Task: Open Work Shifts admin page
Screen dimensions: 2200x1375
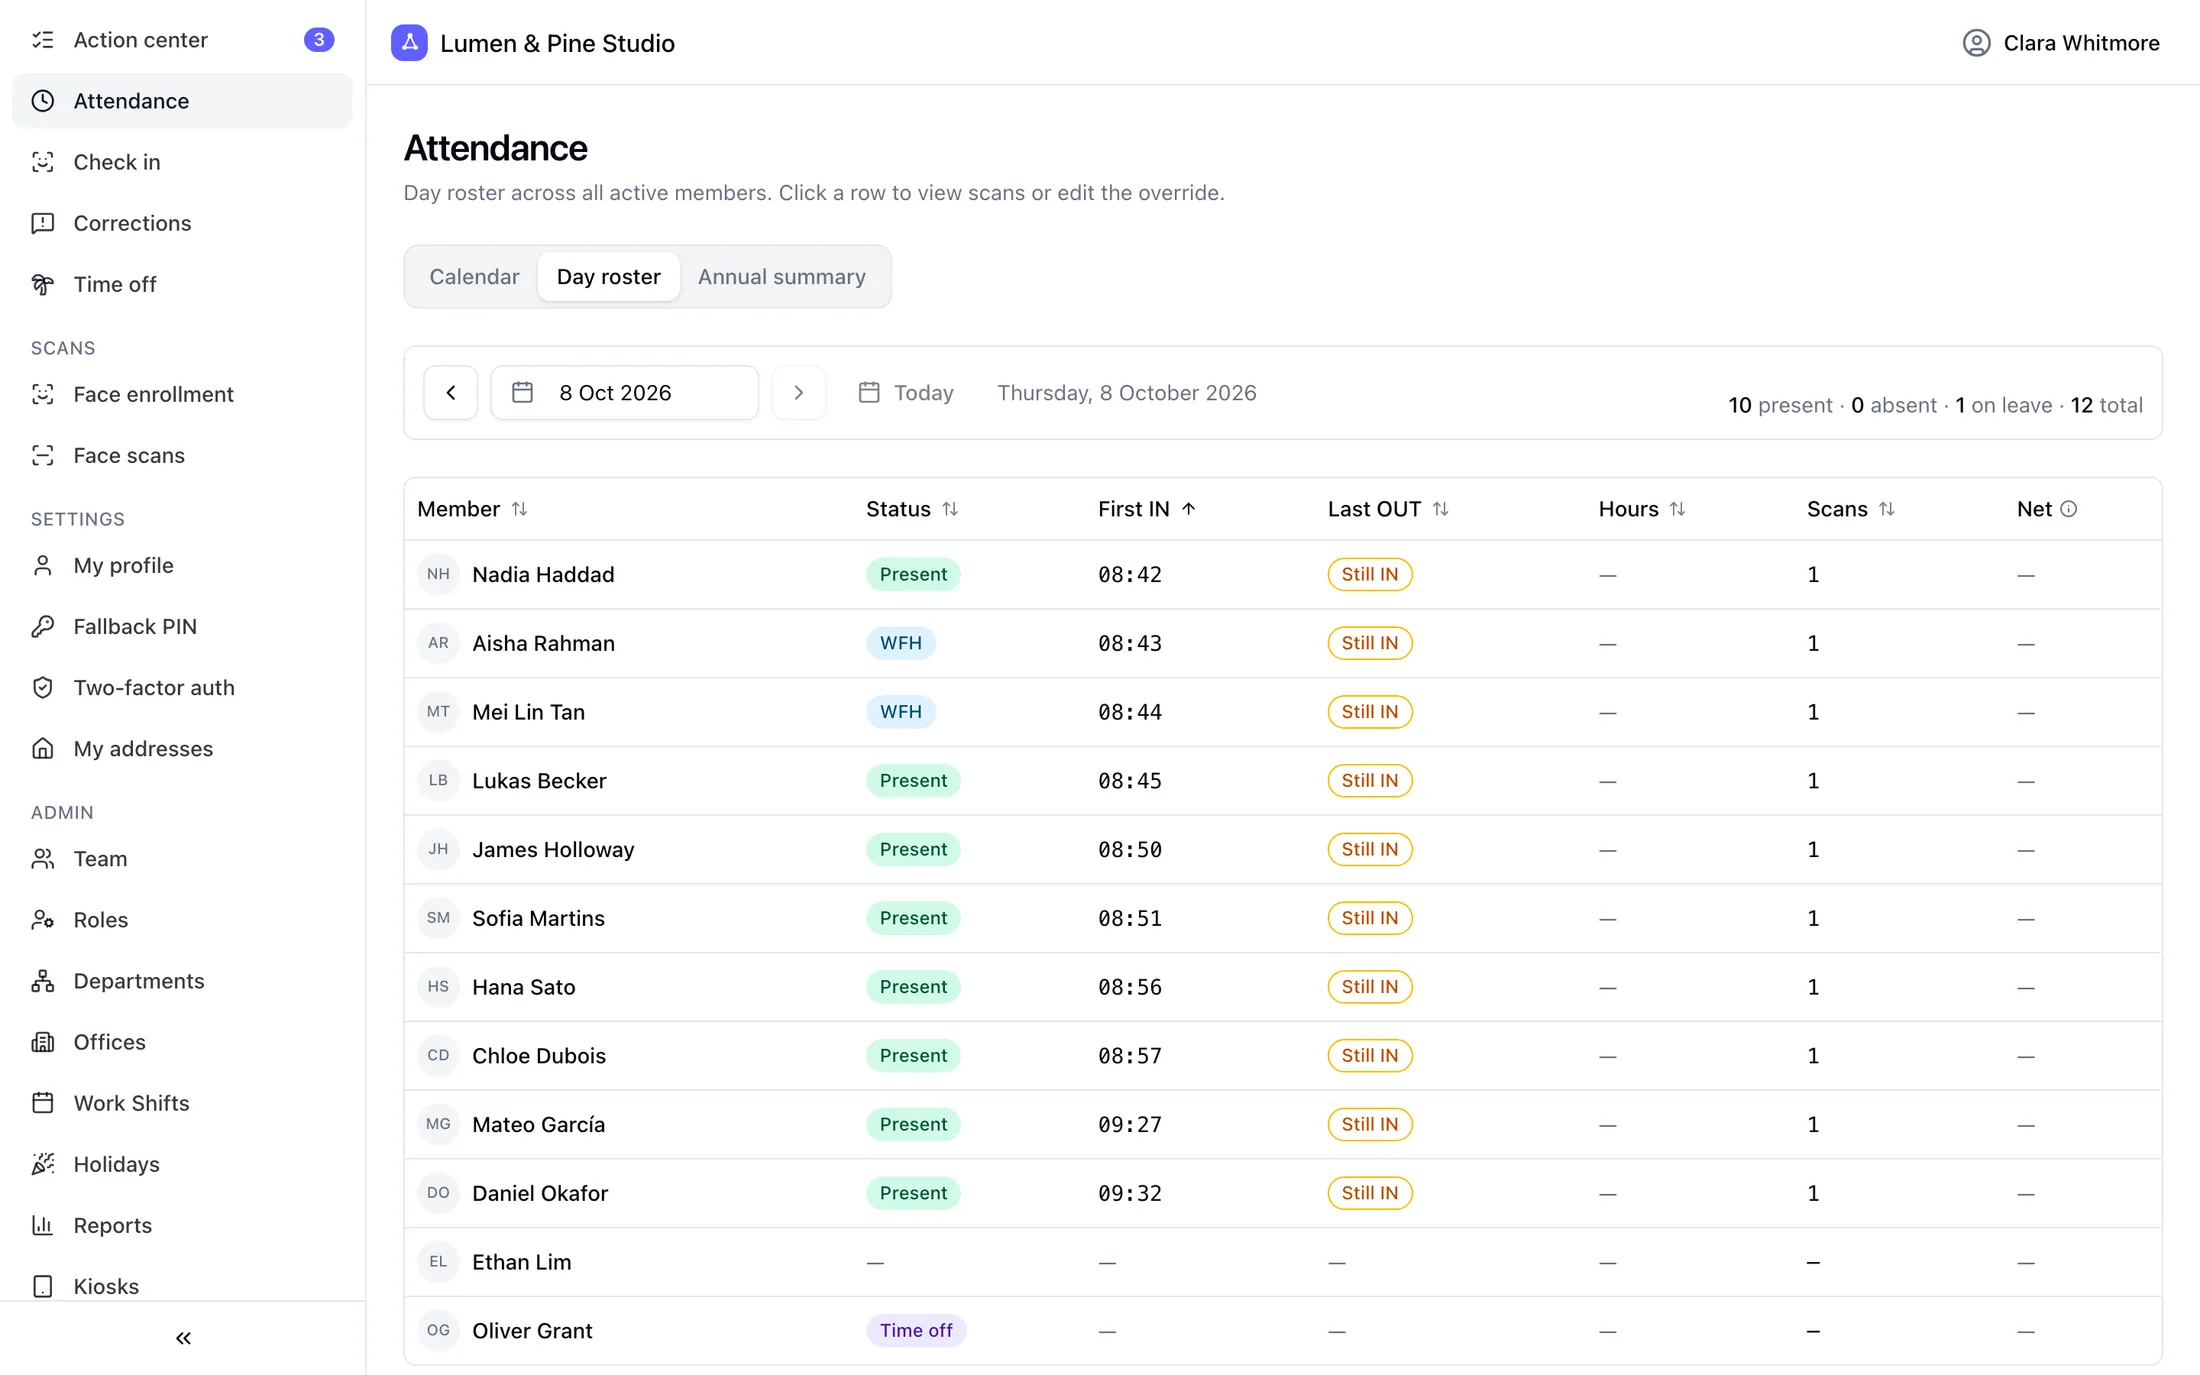Action: pyautogui.click(x=182, y=1102)
